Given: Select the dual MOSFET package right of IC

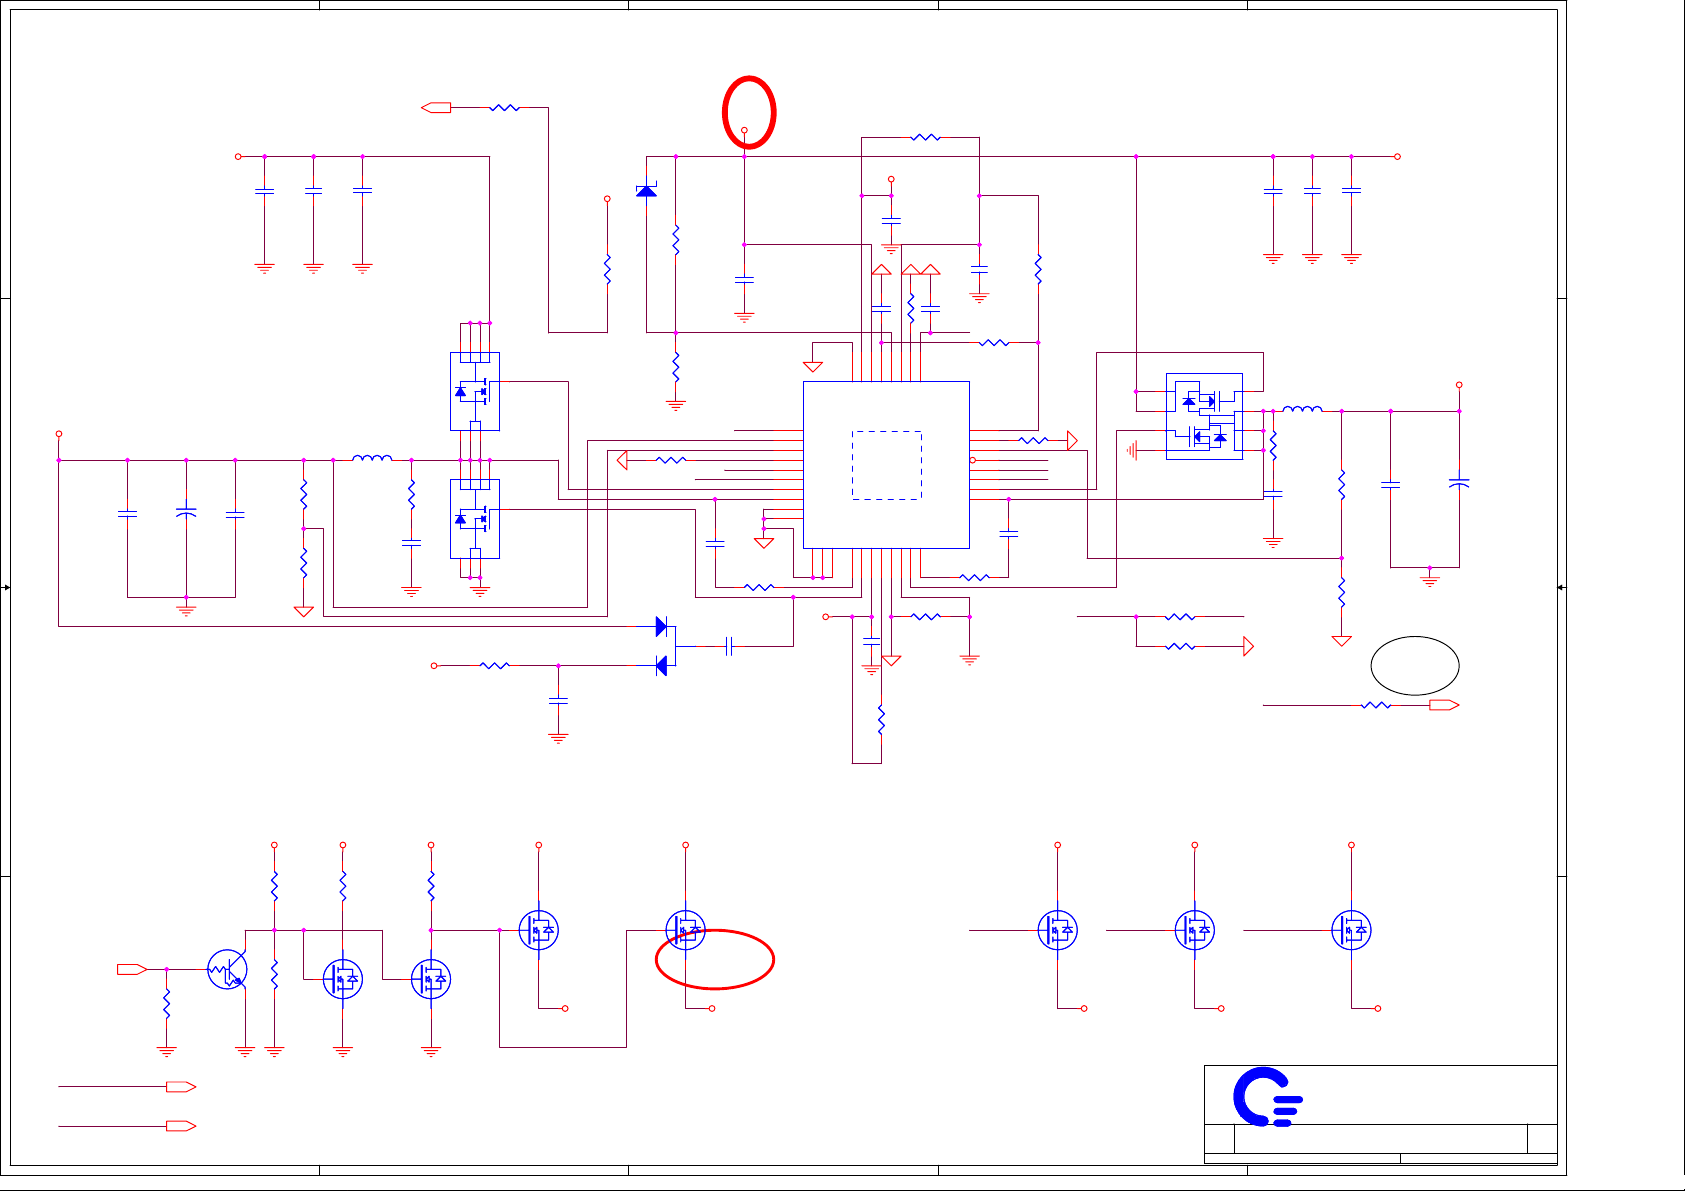Looking at the screenshot, I should (1204, 416).
